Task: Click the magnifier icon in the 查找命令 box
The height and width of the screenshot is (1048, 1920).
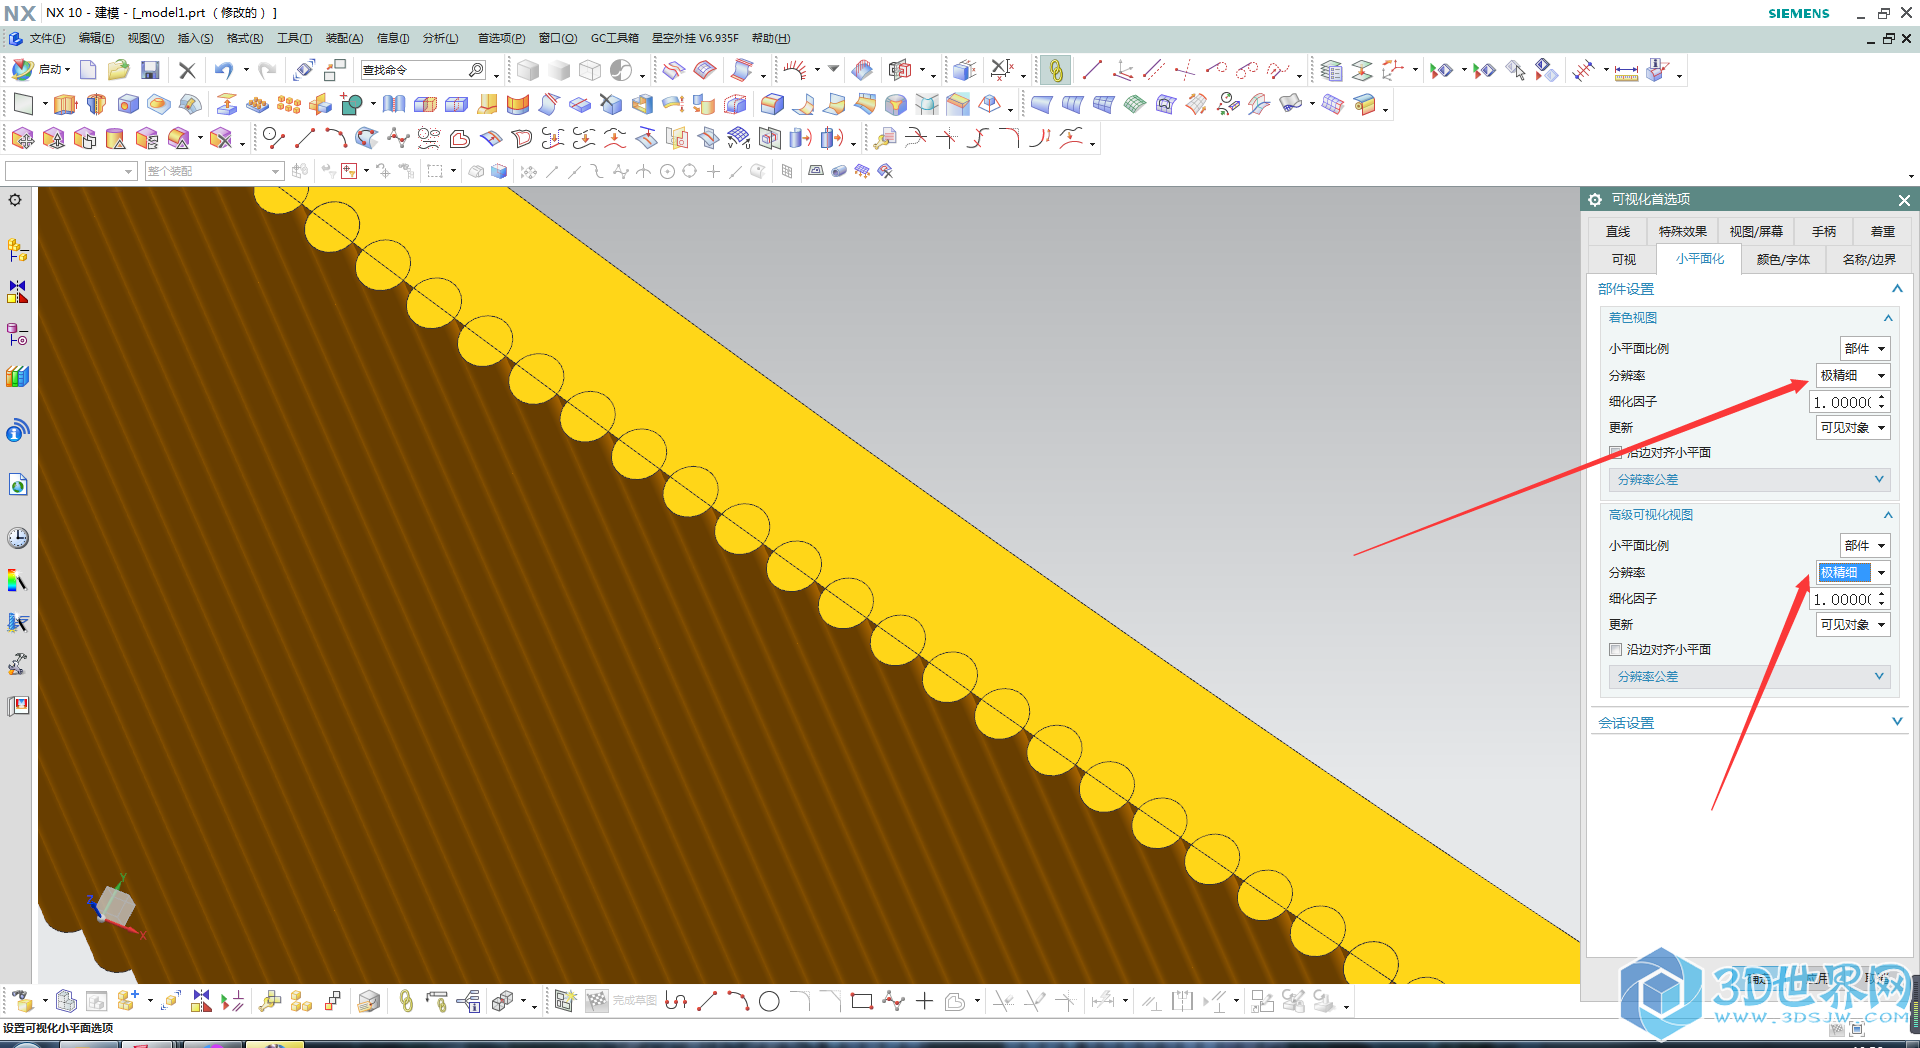Action: [x=476, y=70]
